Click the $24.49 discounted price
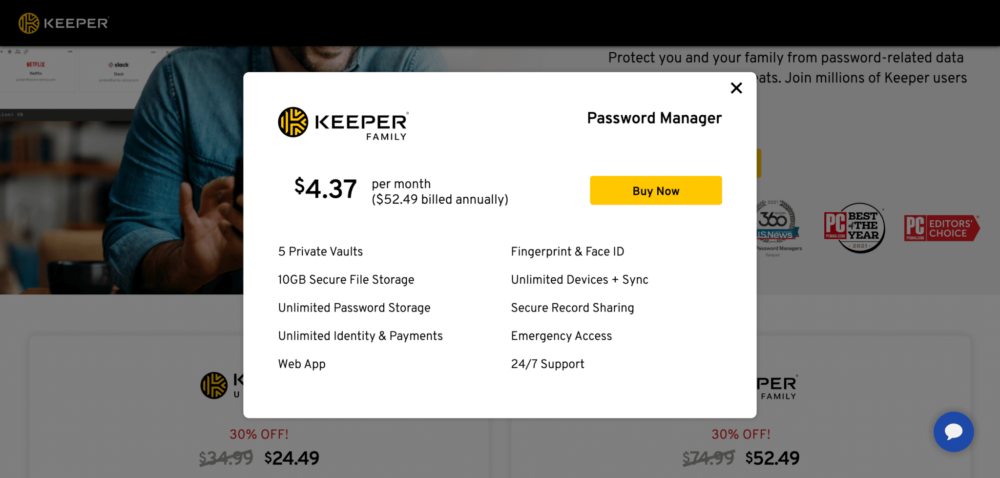1000x478 pixels. click(291, 458)
